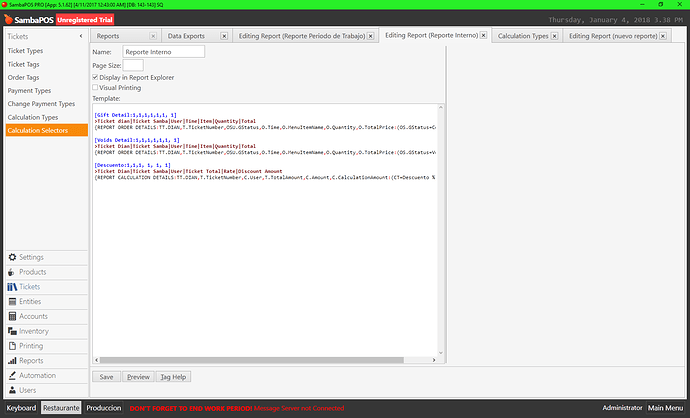Image resolution: width=690 pixels, height=418 pixels.
Task: Select the Entities section icon
Action: click(12, 301)
